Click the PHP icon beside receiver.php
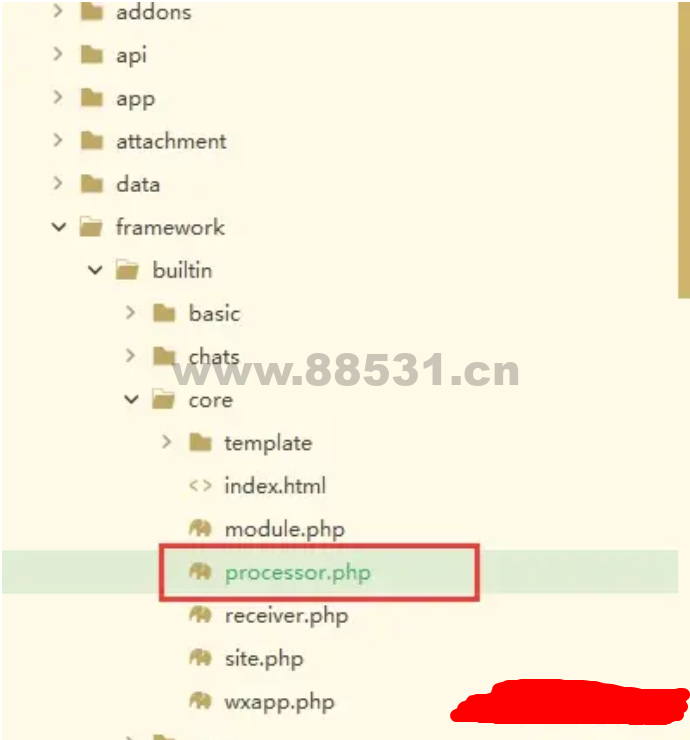This screenshot has height=740, width=690. 200,615
